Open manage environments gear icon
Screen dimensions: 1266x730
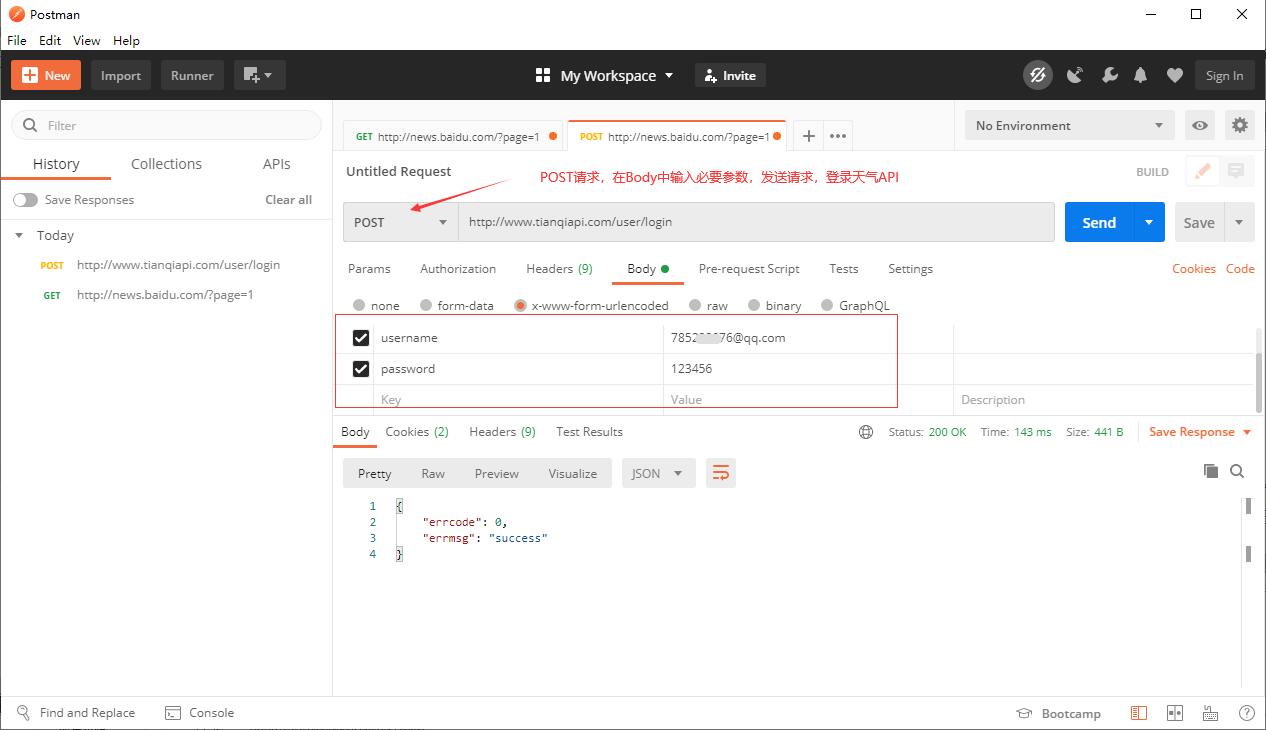pyautogui.click(x=1240, y=125)
